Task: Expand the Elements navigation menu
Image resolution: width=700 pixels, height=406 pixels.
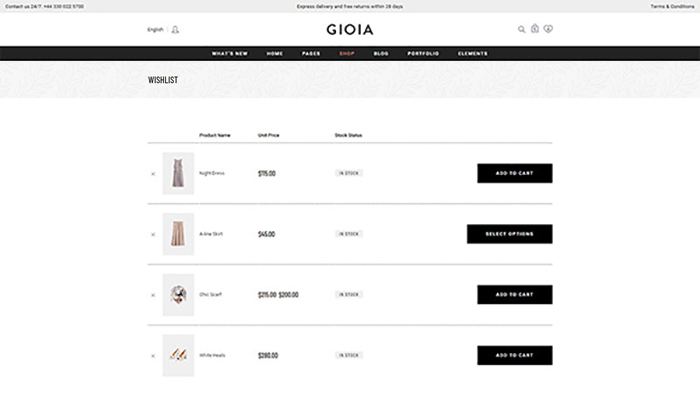Action: [x=473, y=53]
